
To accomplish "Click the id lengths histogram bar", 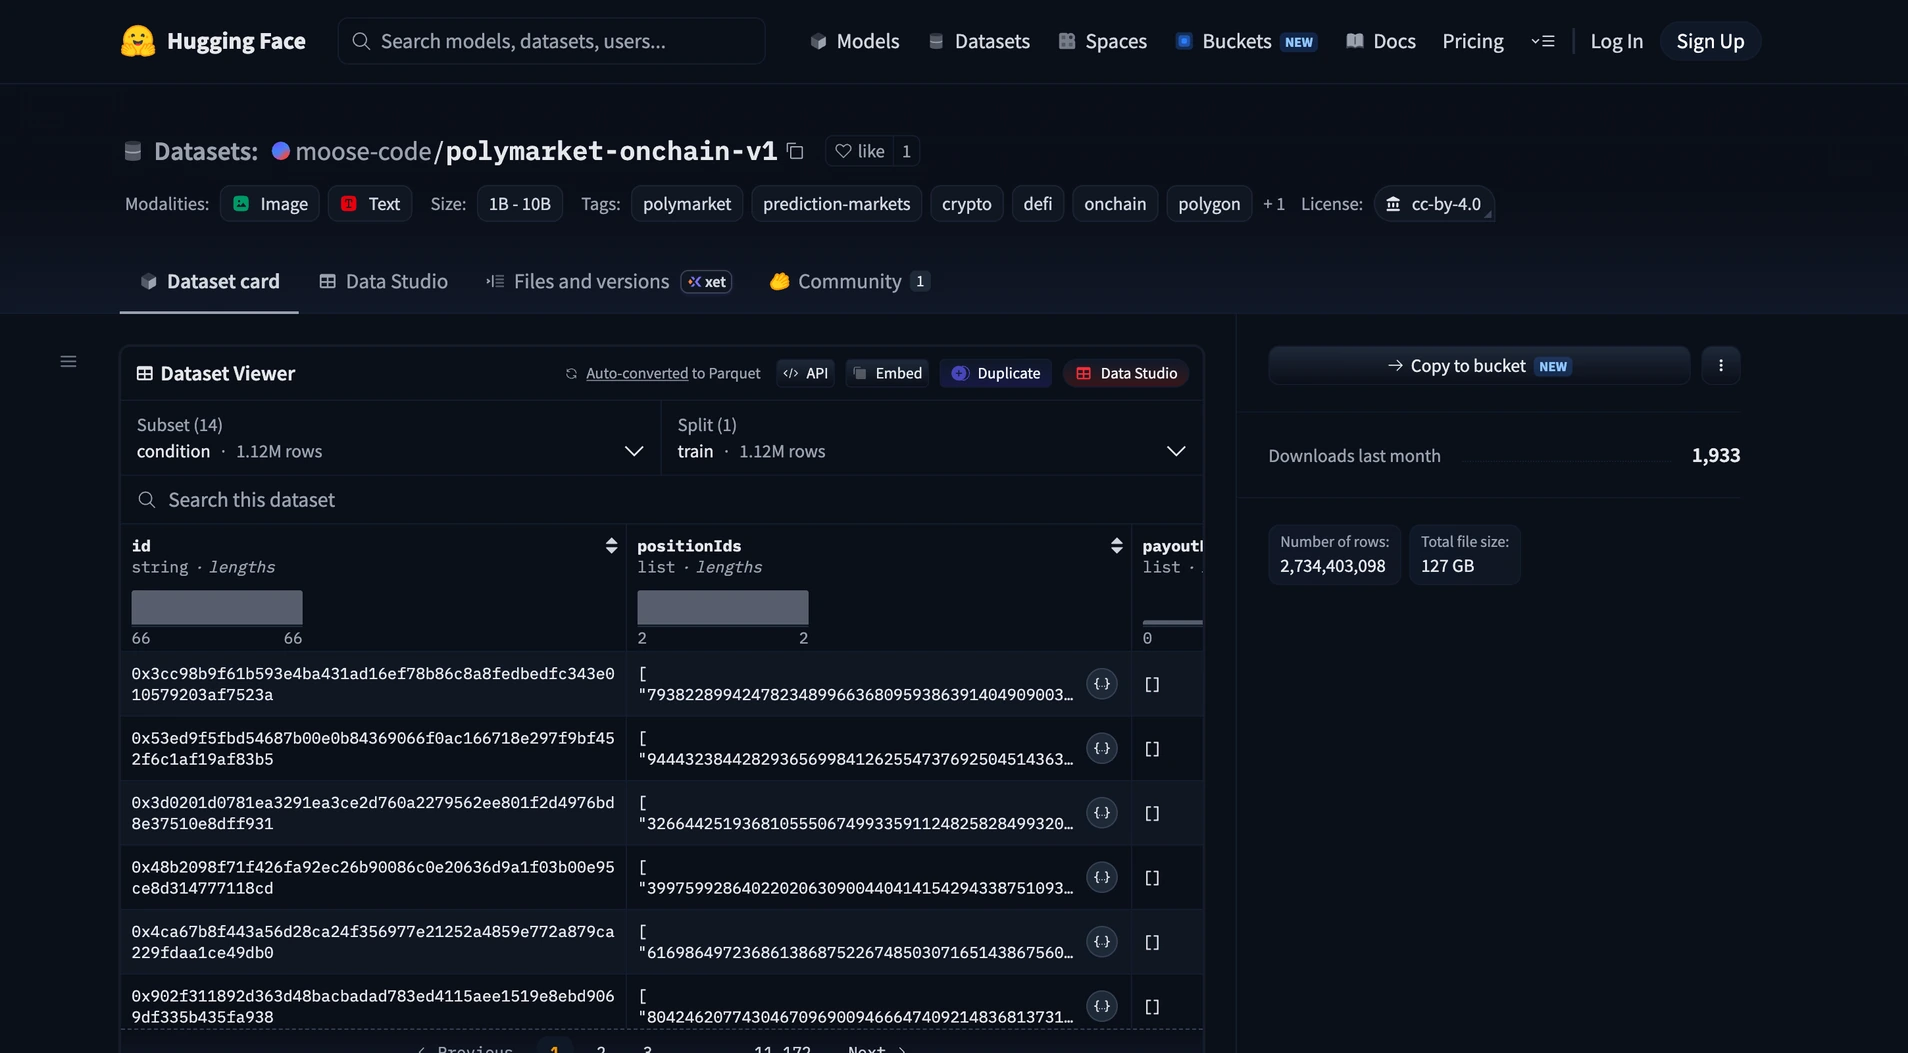I will pyautogui.click(x=217, y=607).
